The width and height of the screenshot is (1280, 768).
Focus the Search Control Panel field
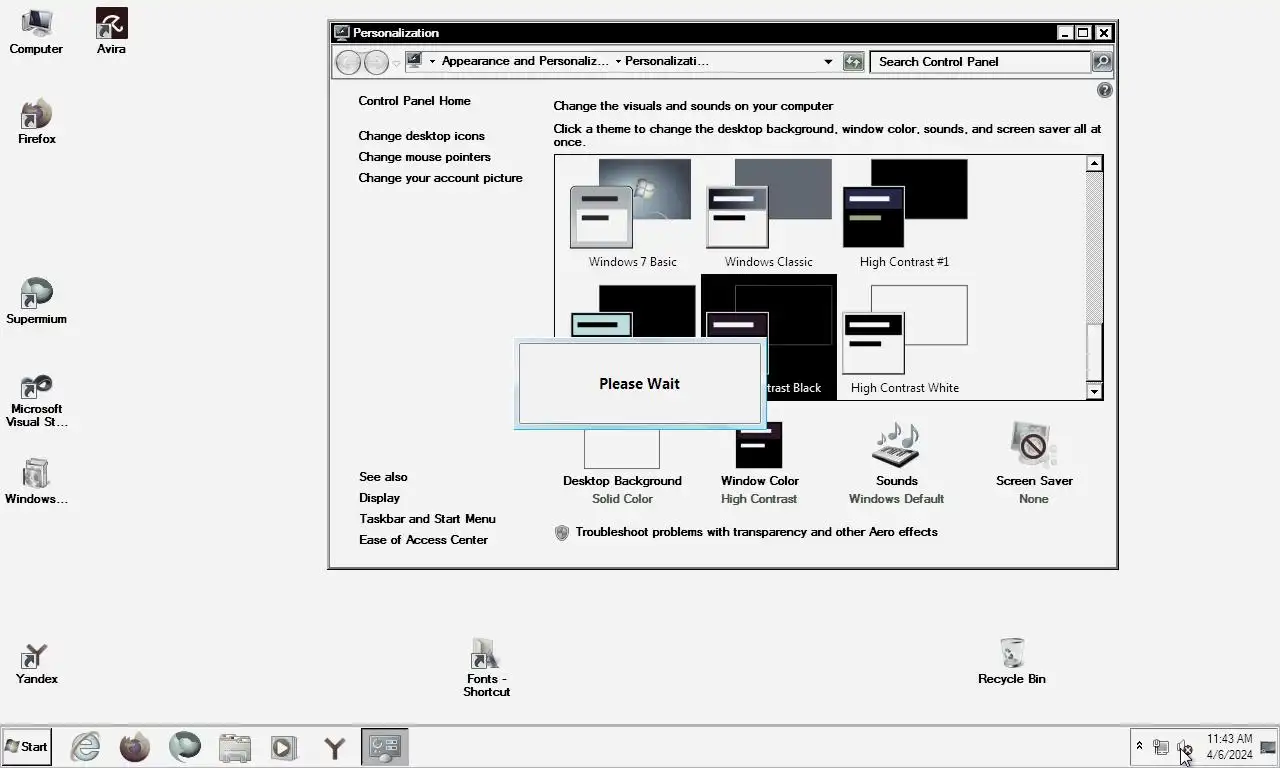tap(980, 62)
